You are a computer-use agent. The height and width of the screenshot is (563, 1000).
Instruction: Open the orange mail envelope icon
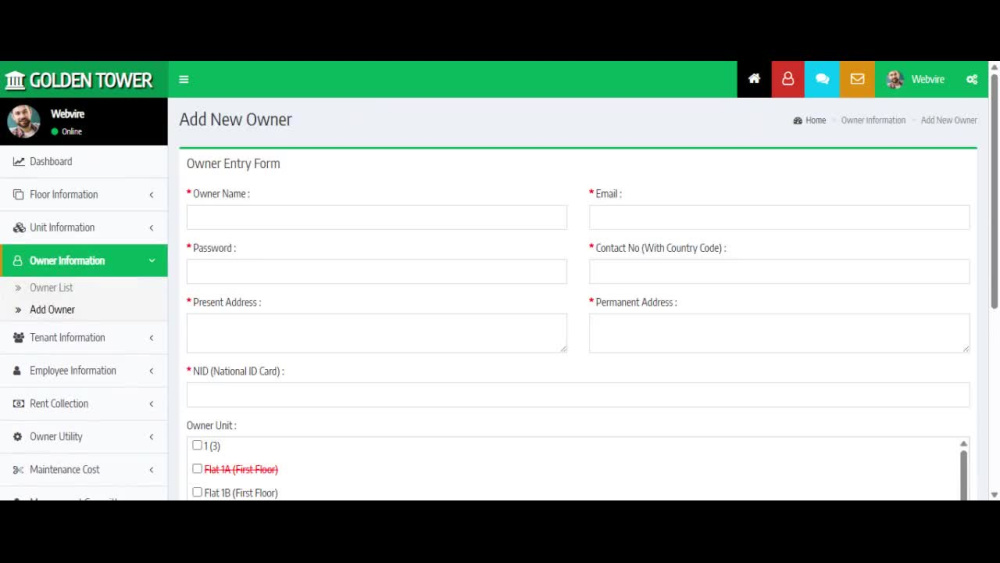[x=857, y=79]
